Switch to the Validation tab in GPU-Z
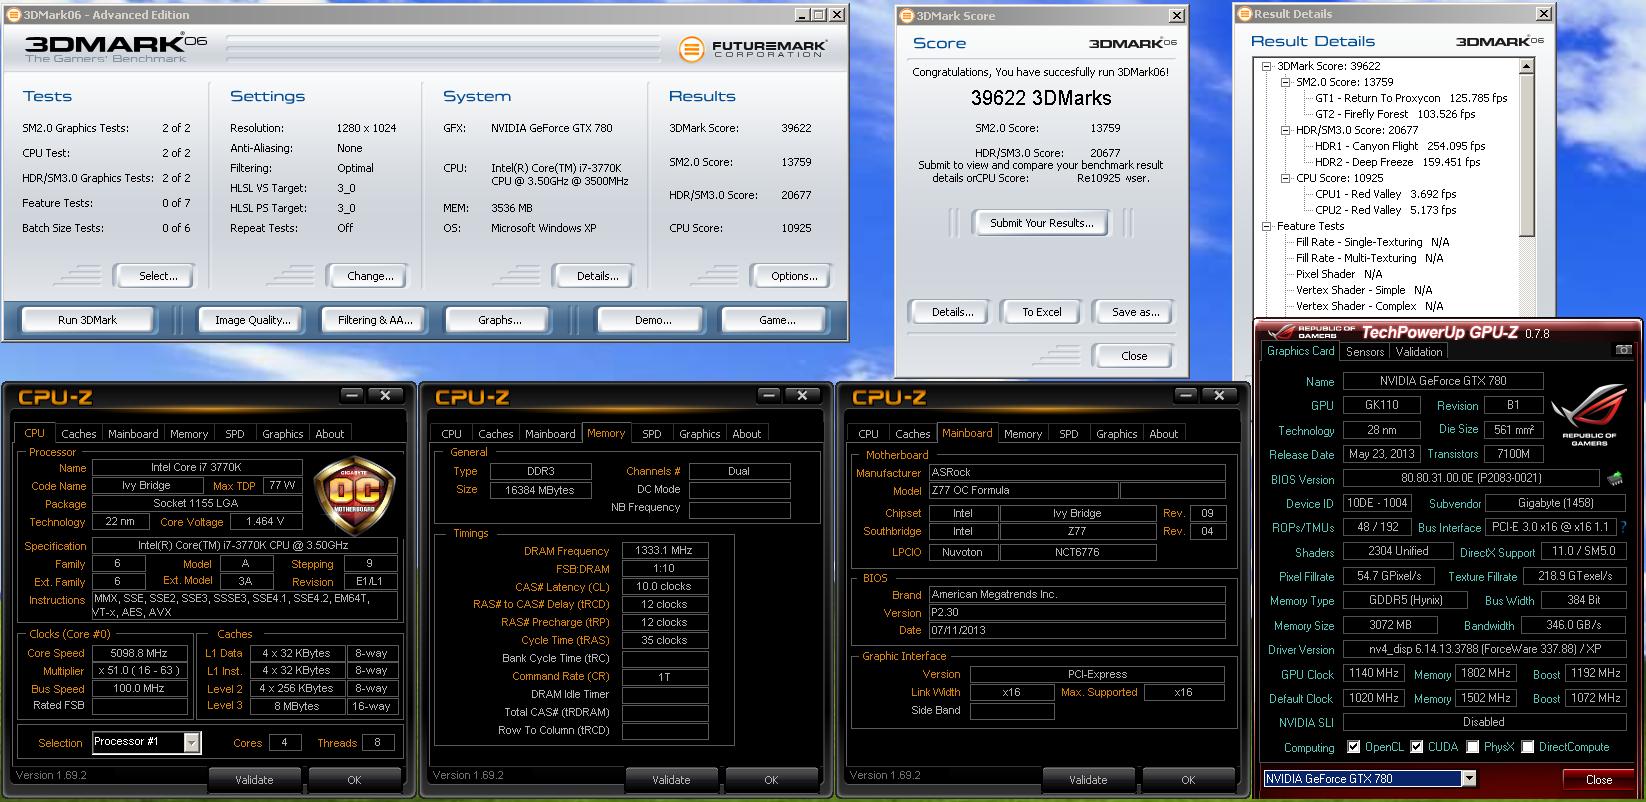The image size is (1646, 802). pyautogui.click(x=1419, y=352)
